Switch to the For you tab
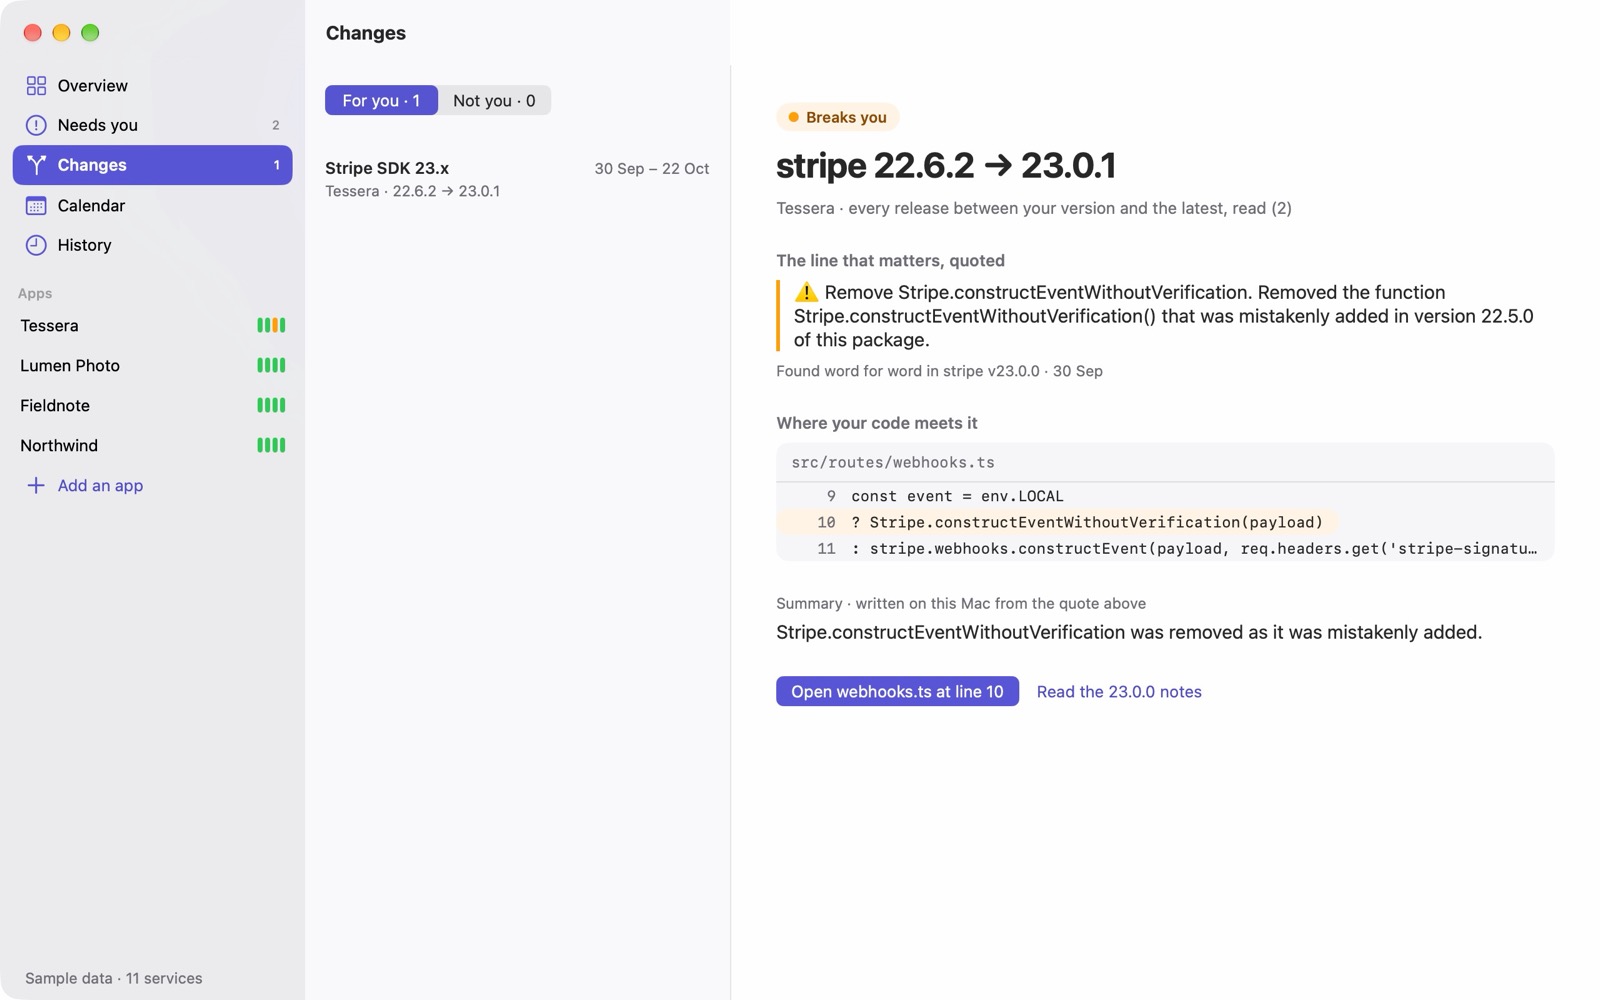The image size is (1600, 1000). pyautogui.click(x=381, y=100)
